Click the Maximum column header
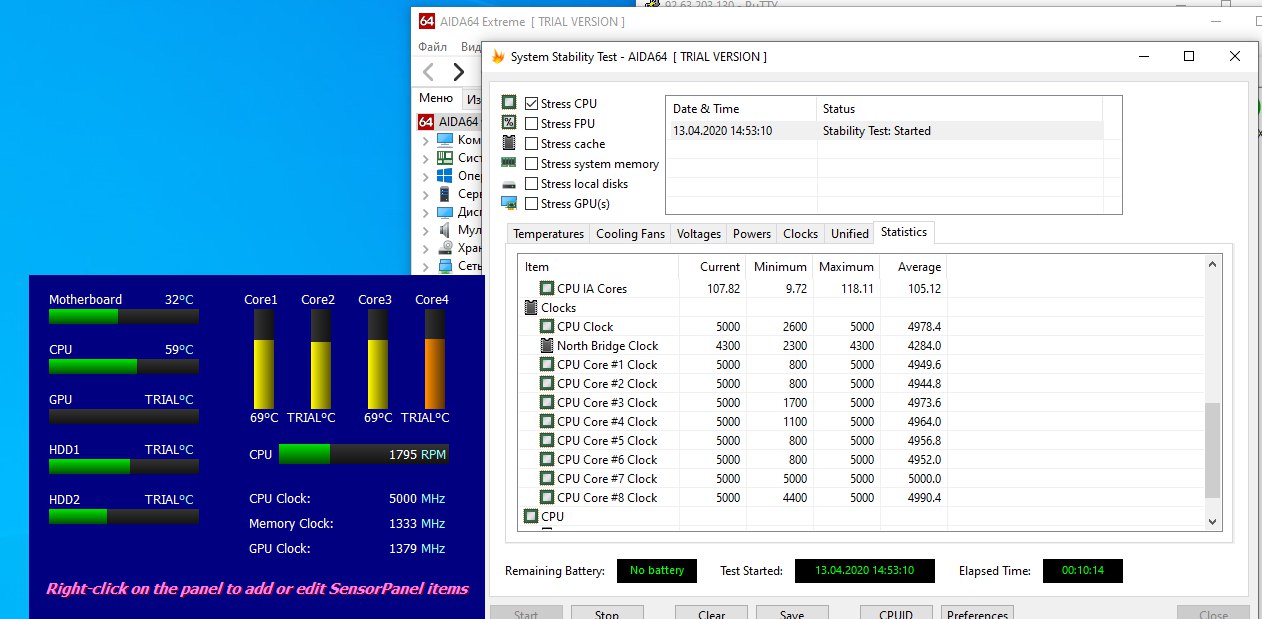Viewport: 1262px width, 619px height. tap(846, 267)
